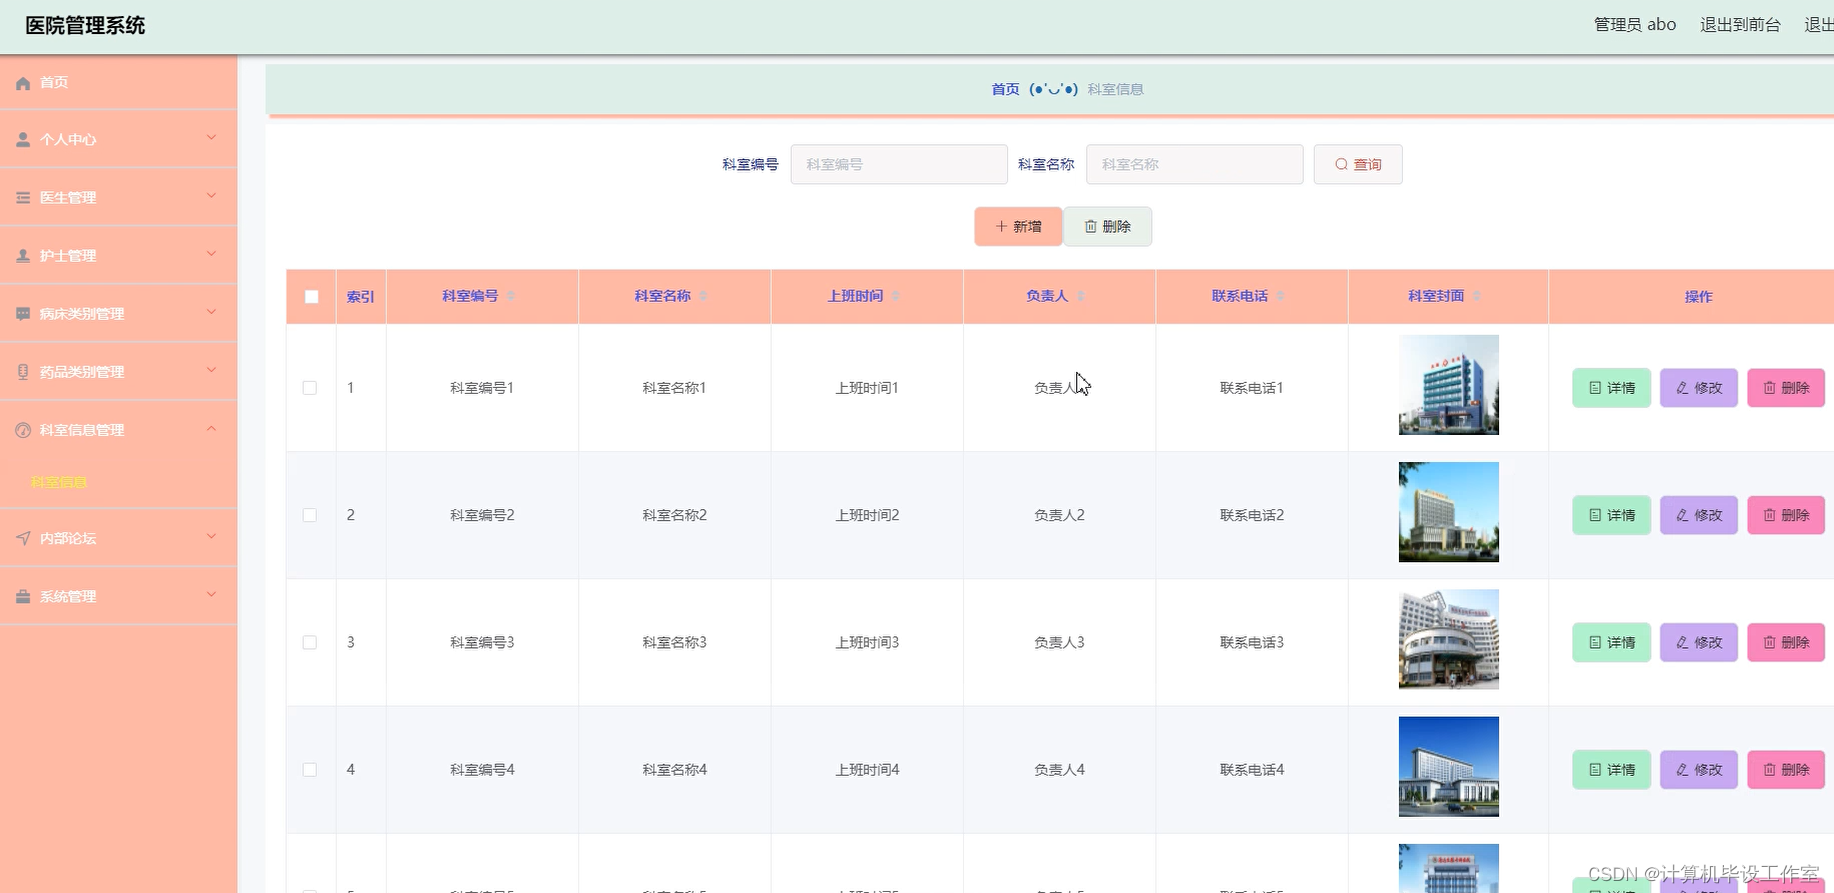Click the icon beside 药品类别管理
Viewport: 1834px width, 893px height.
[x=23, y=372]
